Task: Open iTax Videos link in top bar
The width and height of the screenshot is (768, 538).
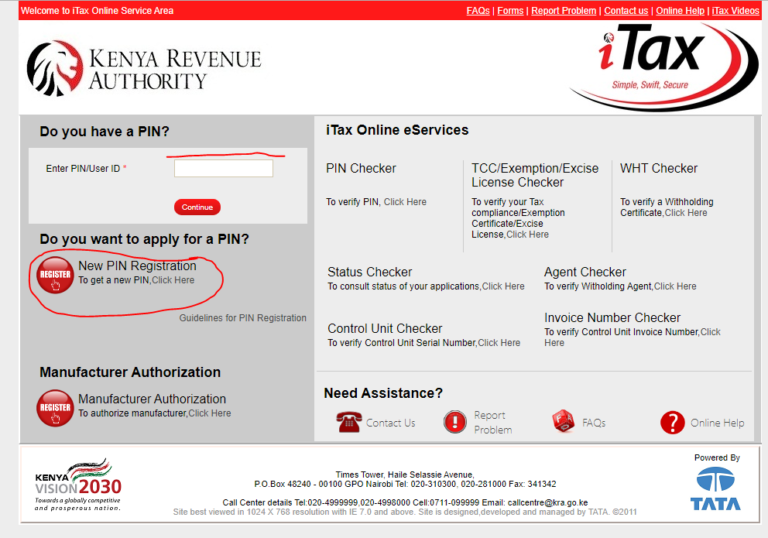Action: point(736,11)
